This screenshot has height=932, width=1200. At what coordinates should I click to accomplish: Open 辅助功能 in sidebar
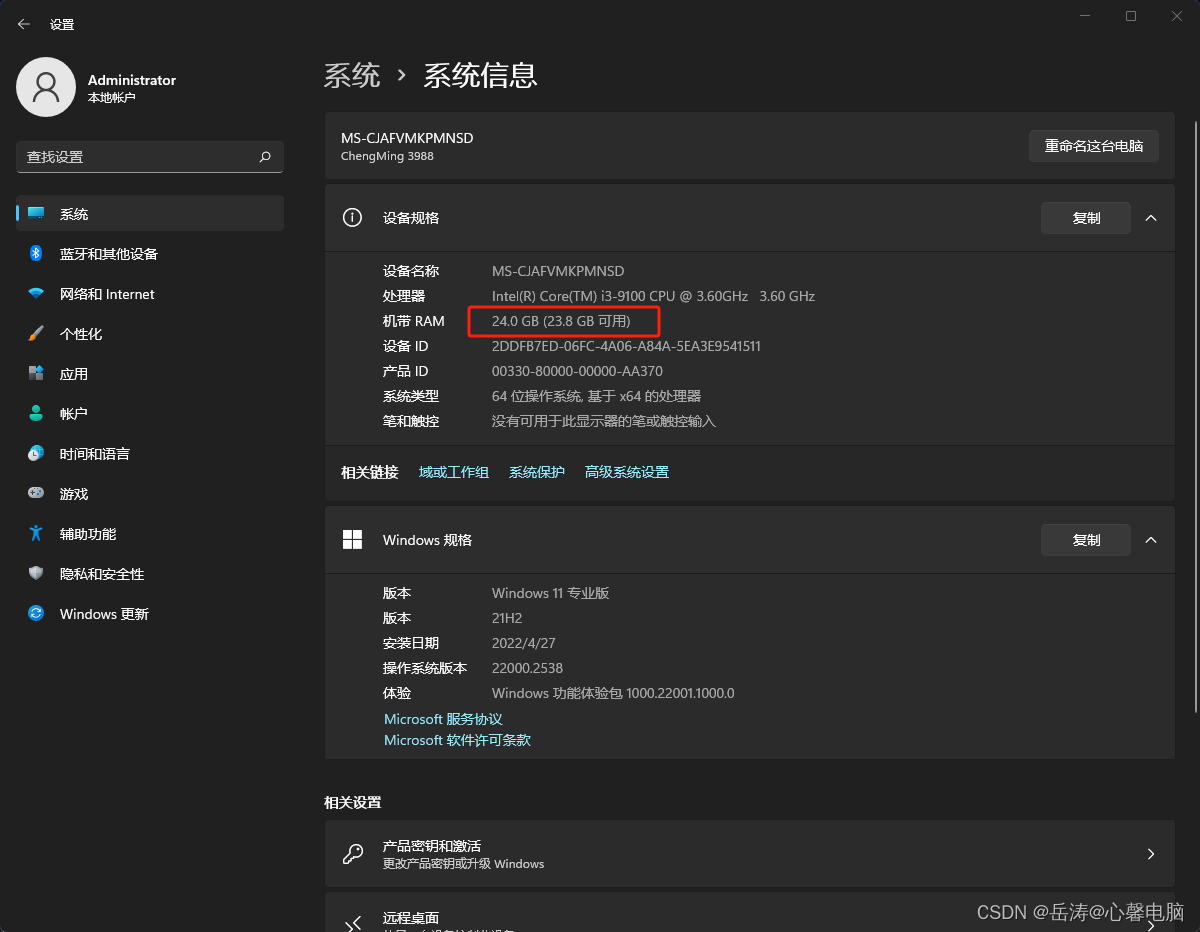tap(150, 534)
